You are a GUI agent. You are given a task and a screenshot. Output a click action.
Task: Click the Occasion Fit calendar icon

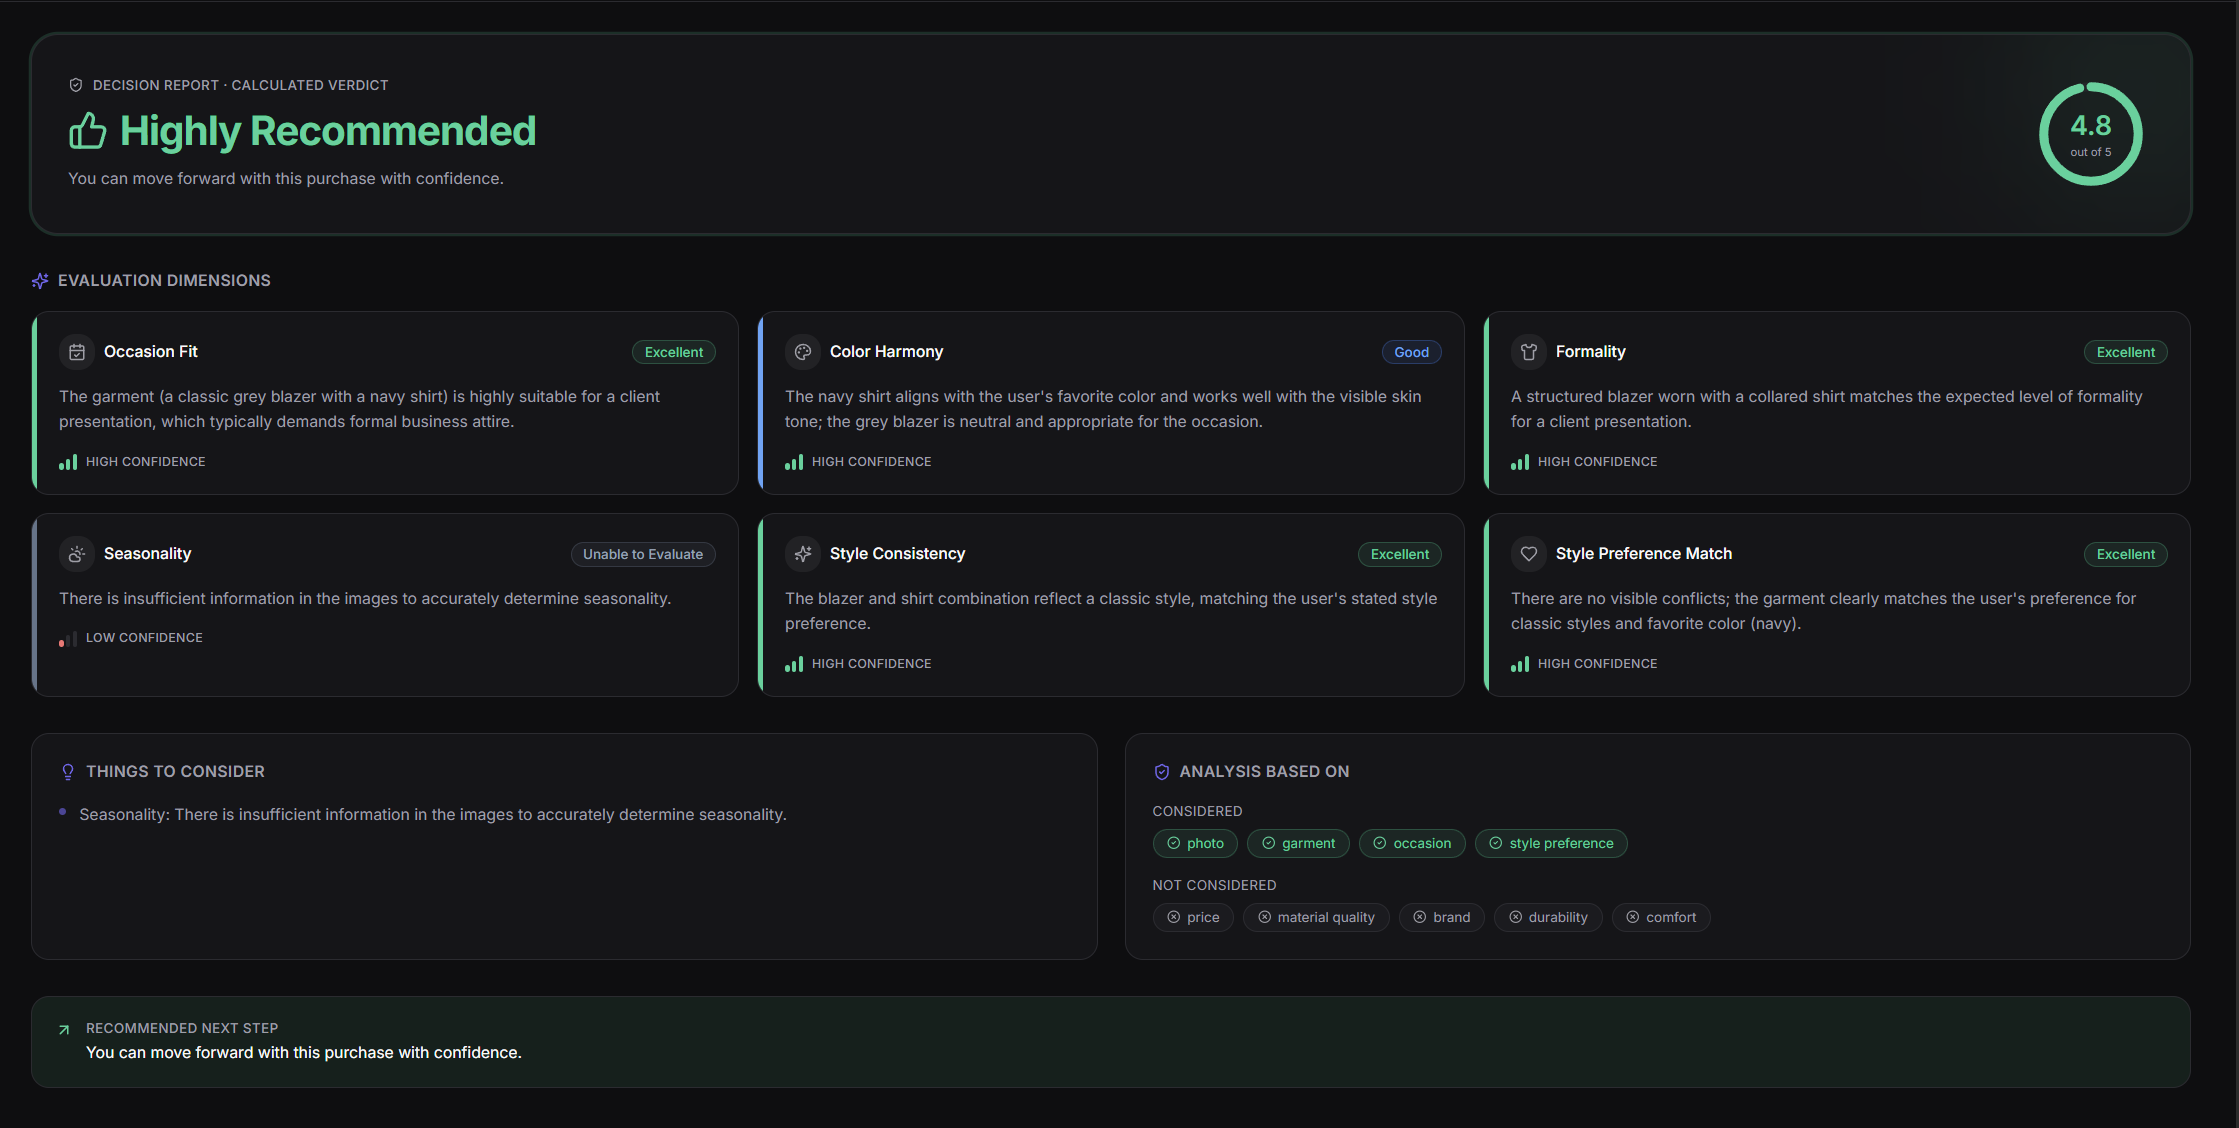point(77,352)
